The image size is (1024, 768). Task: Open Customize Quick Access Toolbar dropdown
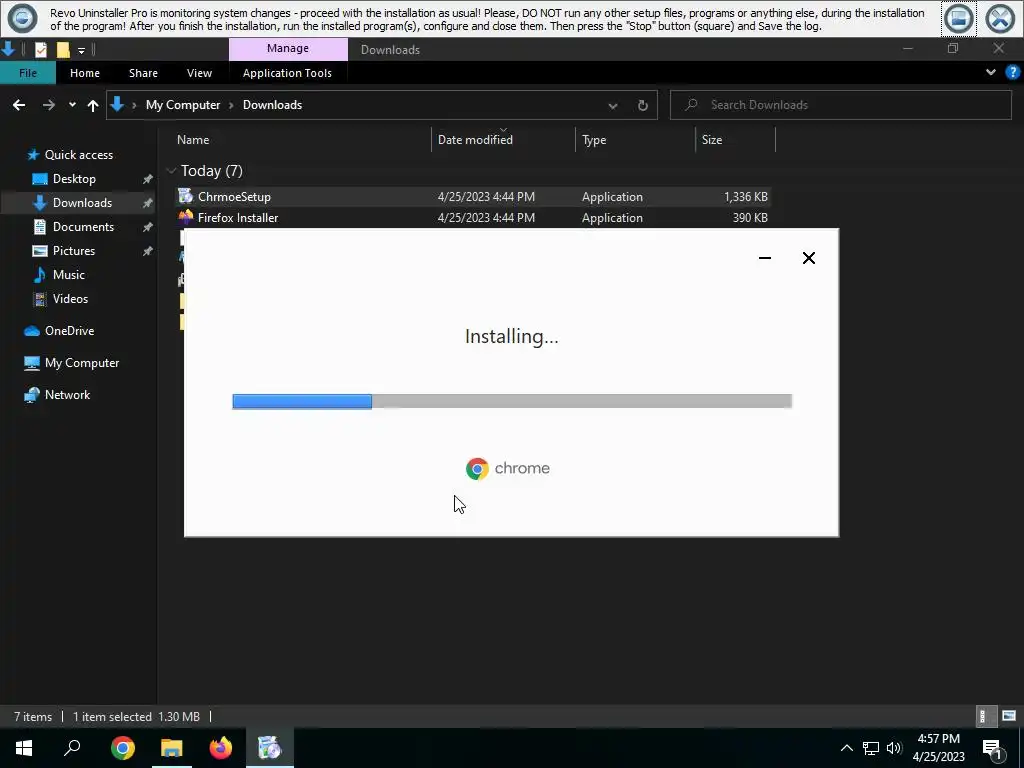click(81, 50)
